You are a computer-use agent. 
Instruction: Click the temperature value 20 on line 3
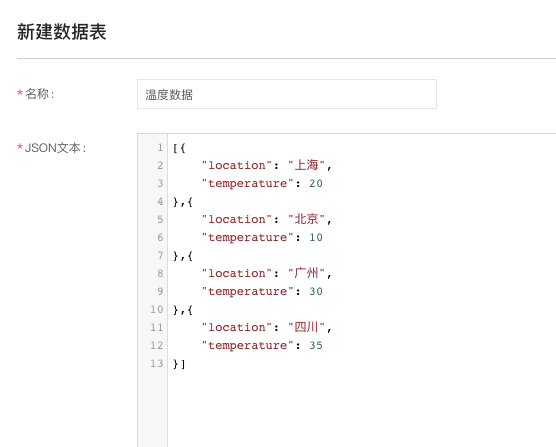316,183
